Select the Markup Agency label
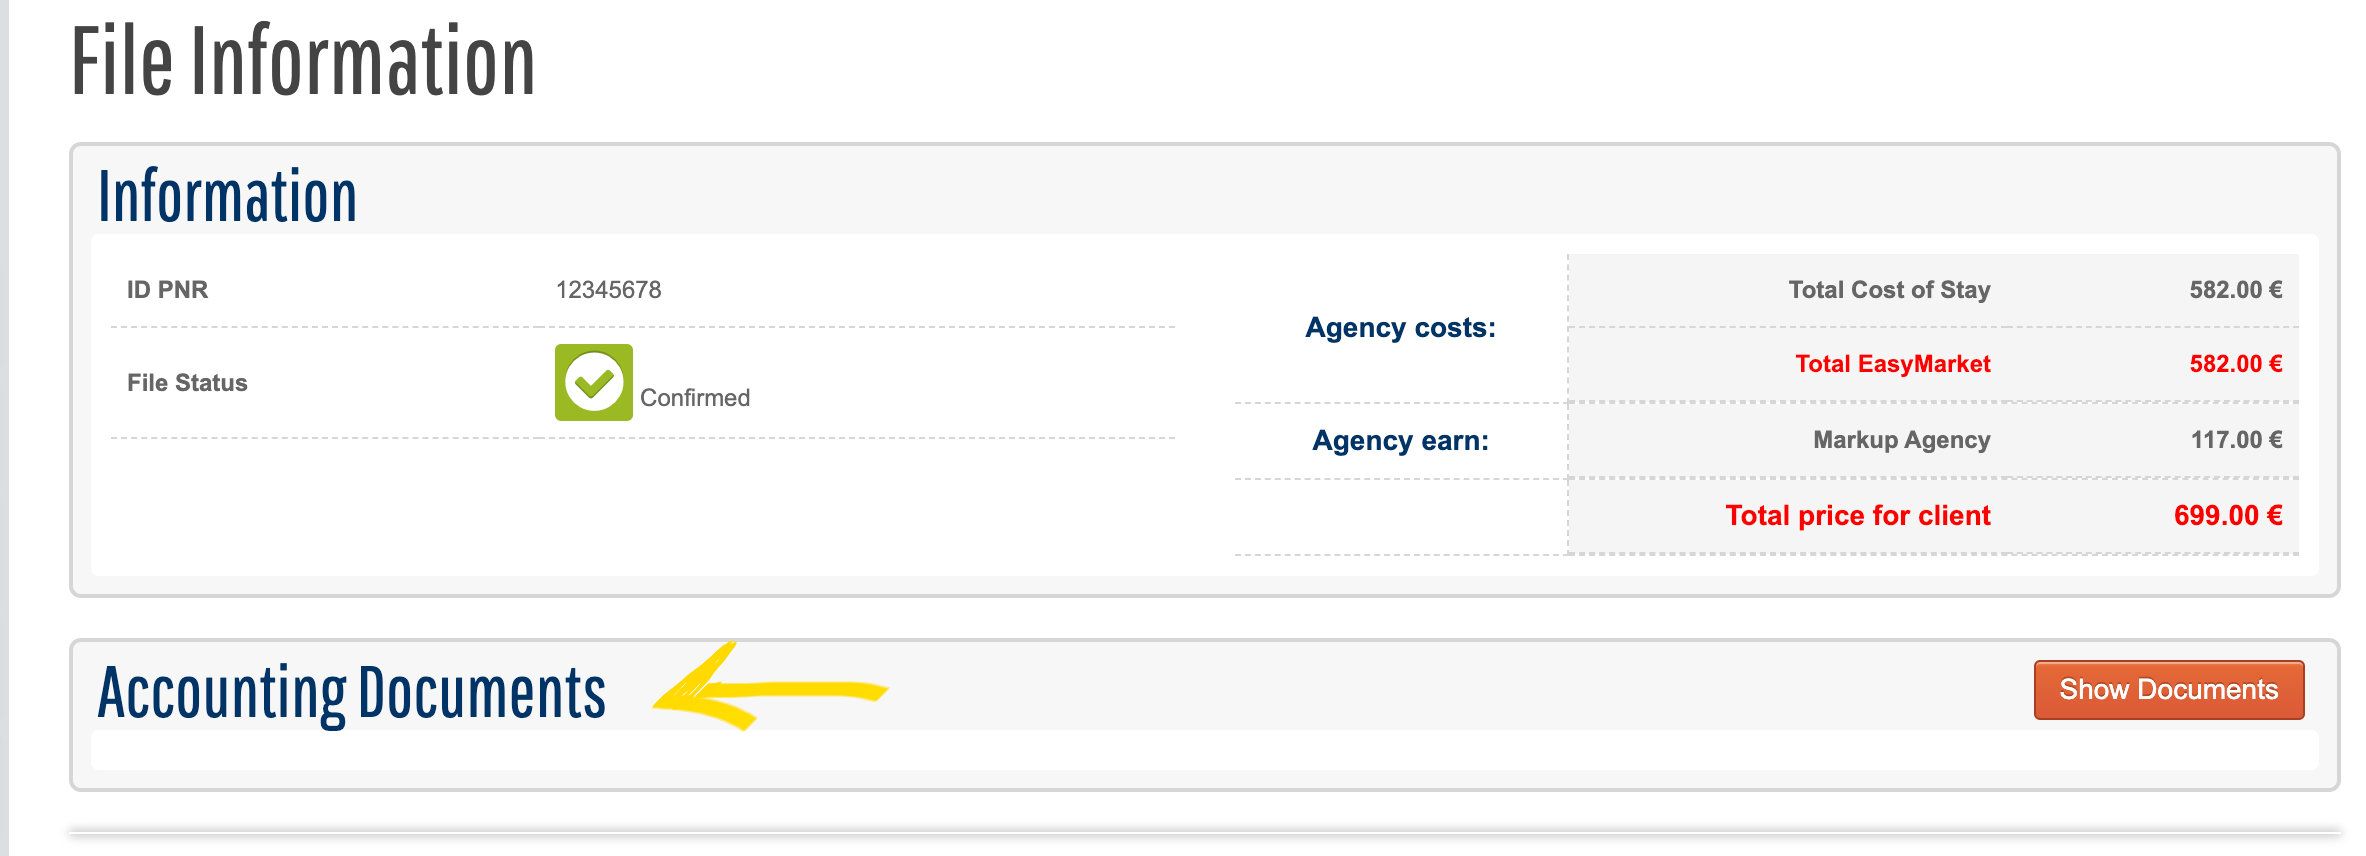2366x856 pixels. tap(1901, 440)
